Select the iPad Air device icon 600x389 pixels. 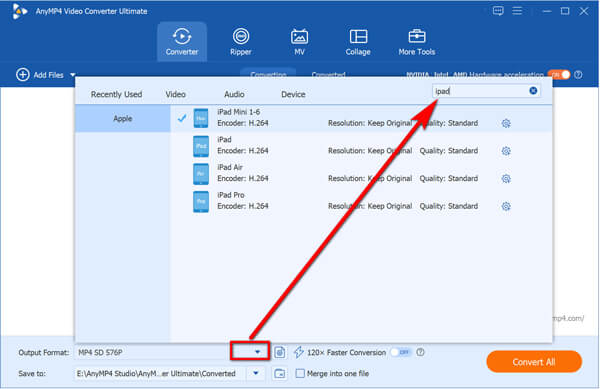click(x=201, y=174)
